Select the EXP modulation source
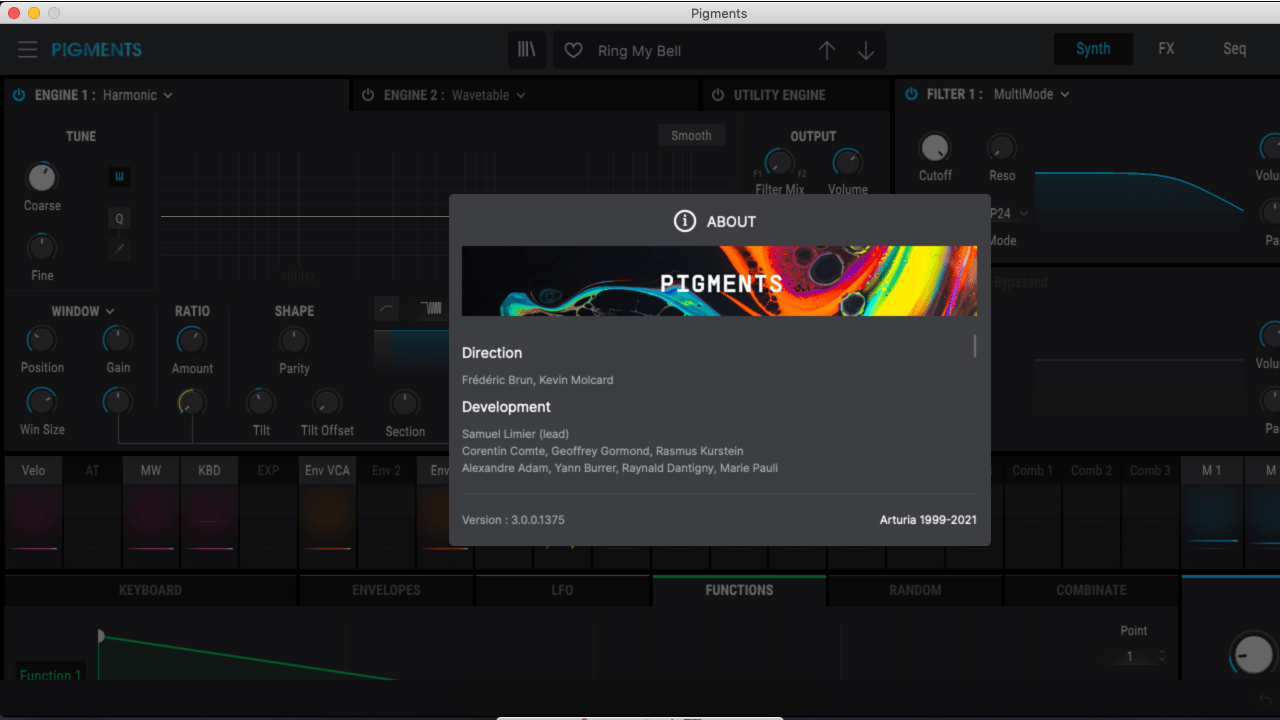Viewport: 1280px width, 720px height. (x=268, y=470)
